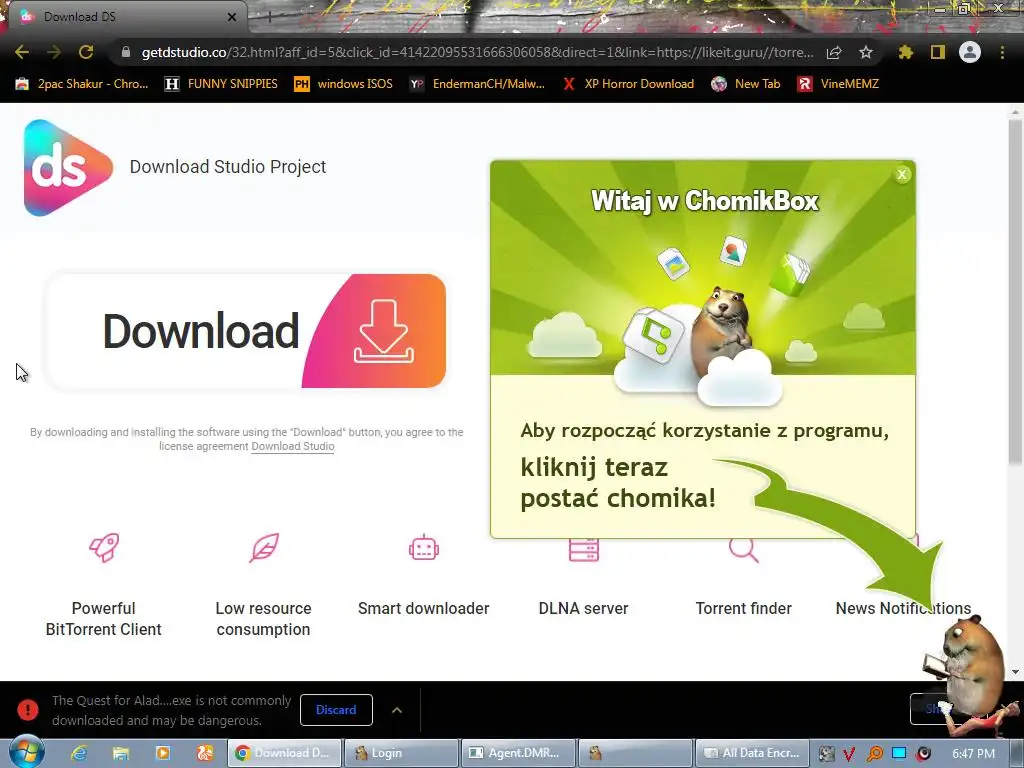Click the robot Smart downloader icon
The width and height of the screenshot is (1024, 768).
click(x=424, y=547)
